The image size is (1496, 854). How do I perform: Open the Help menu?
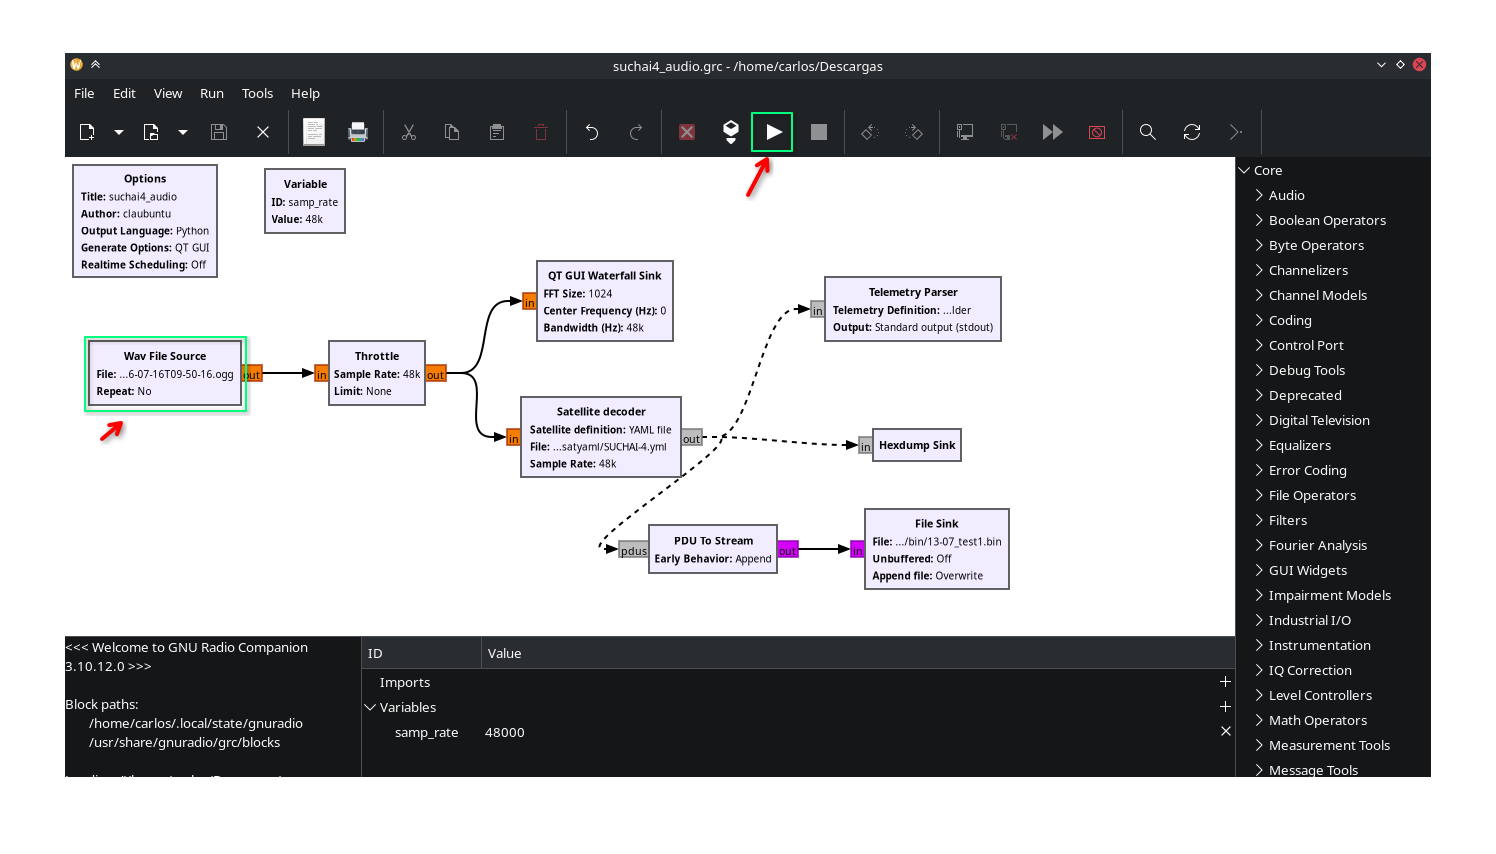(305, 93)
